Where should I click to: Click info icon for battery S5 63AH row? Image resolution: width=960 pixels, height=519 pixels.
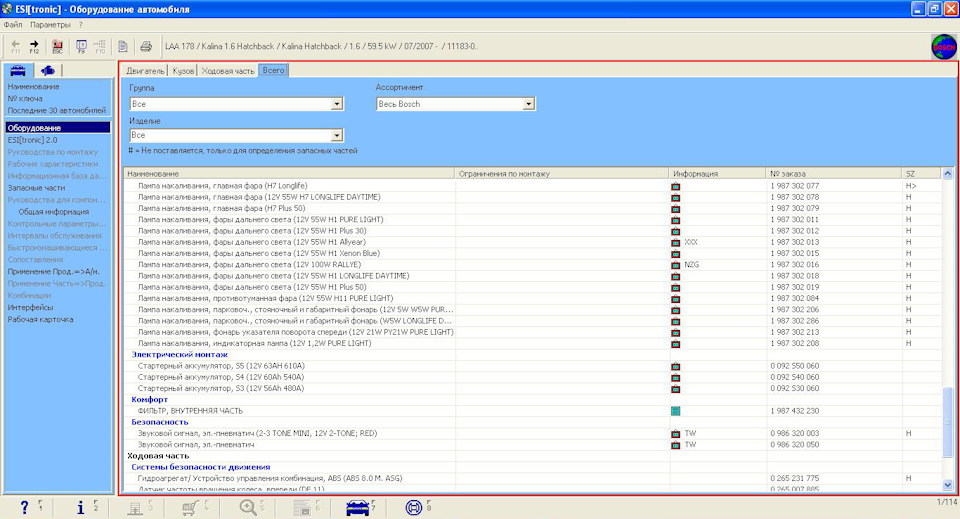point(675,366)
